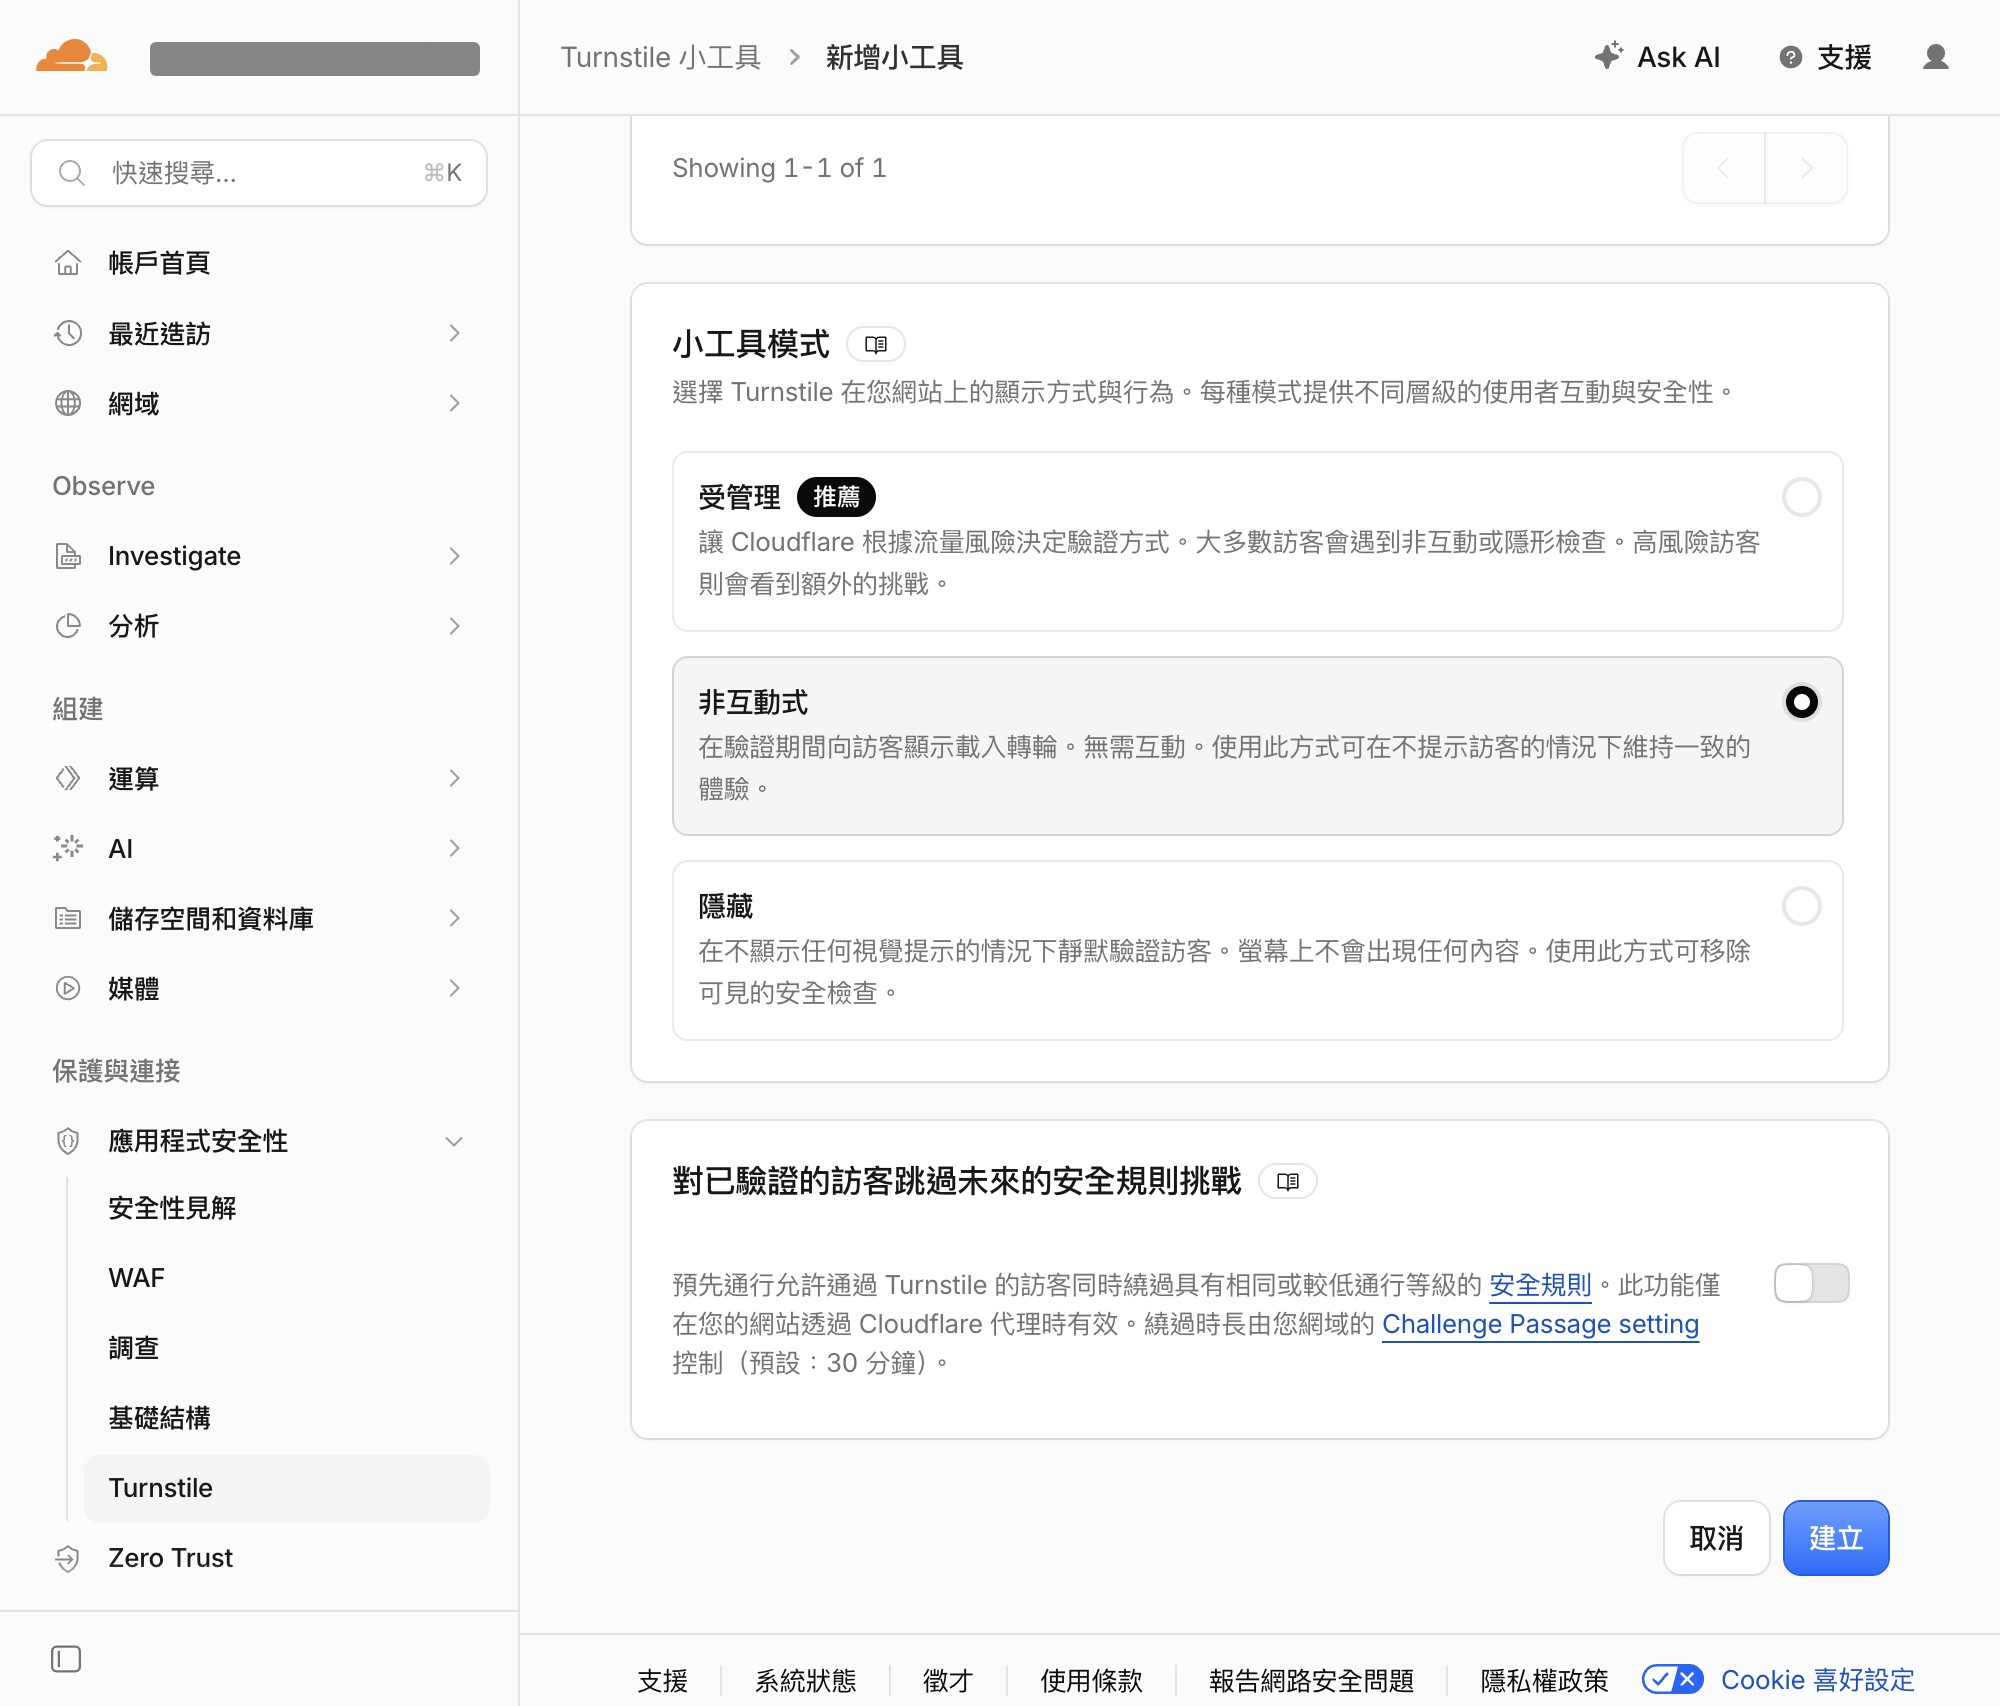Click the Zero Trust shield icon

[x=68, y=1558]
